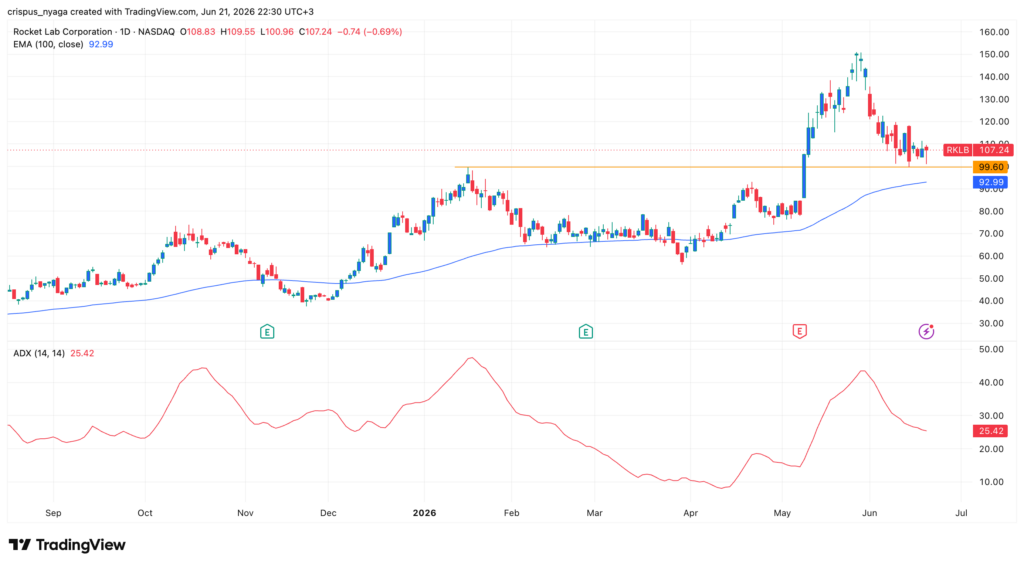Click the high price H109.55
The height and width of the screenshot is (567, 1024).
[x=238, y=31]
